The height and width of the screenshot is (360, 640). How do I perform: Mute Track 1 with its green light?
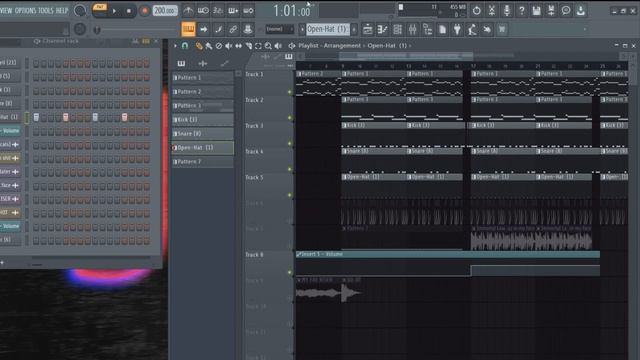[290, 92]
